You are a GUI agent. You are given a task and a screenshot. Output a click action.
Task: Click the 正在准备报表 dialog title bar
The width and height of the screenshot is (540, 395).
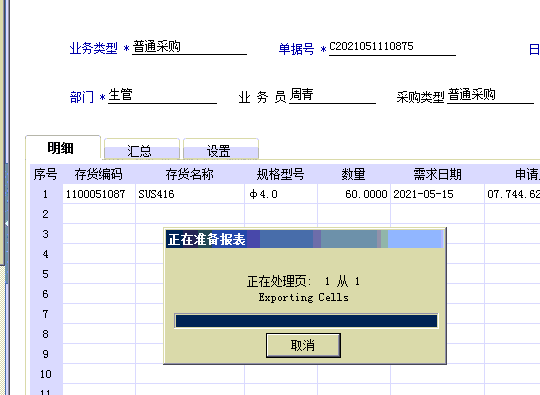tap(305, 239)
